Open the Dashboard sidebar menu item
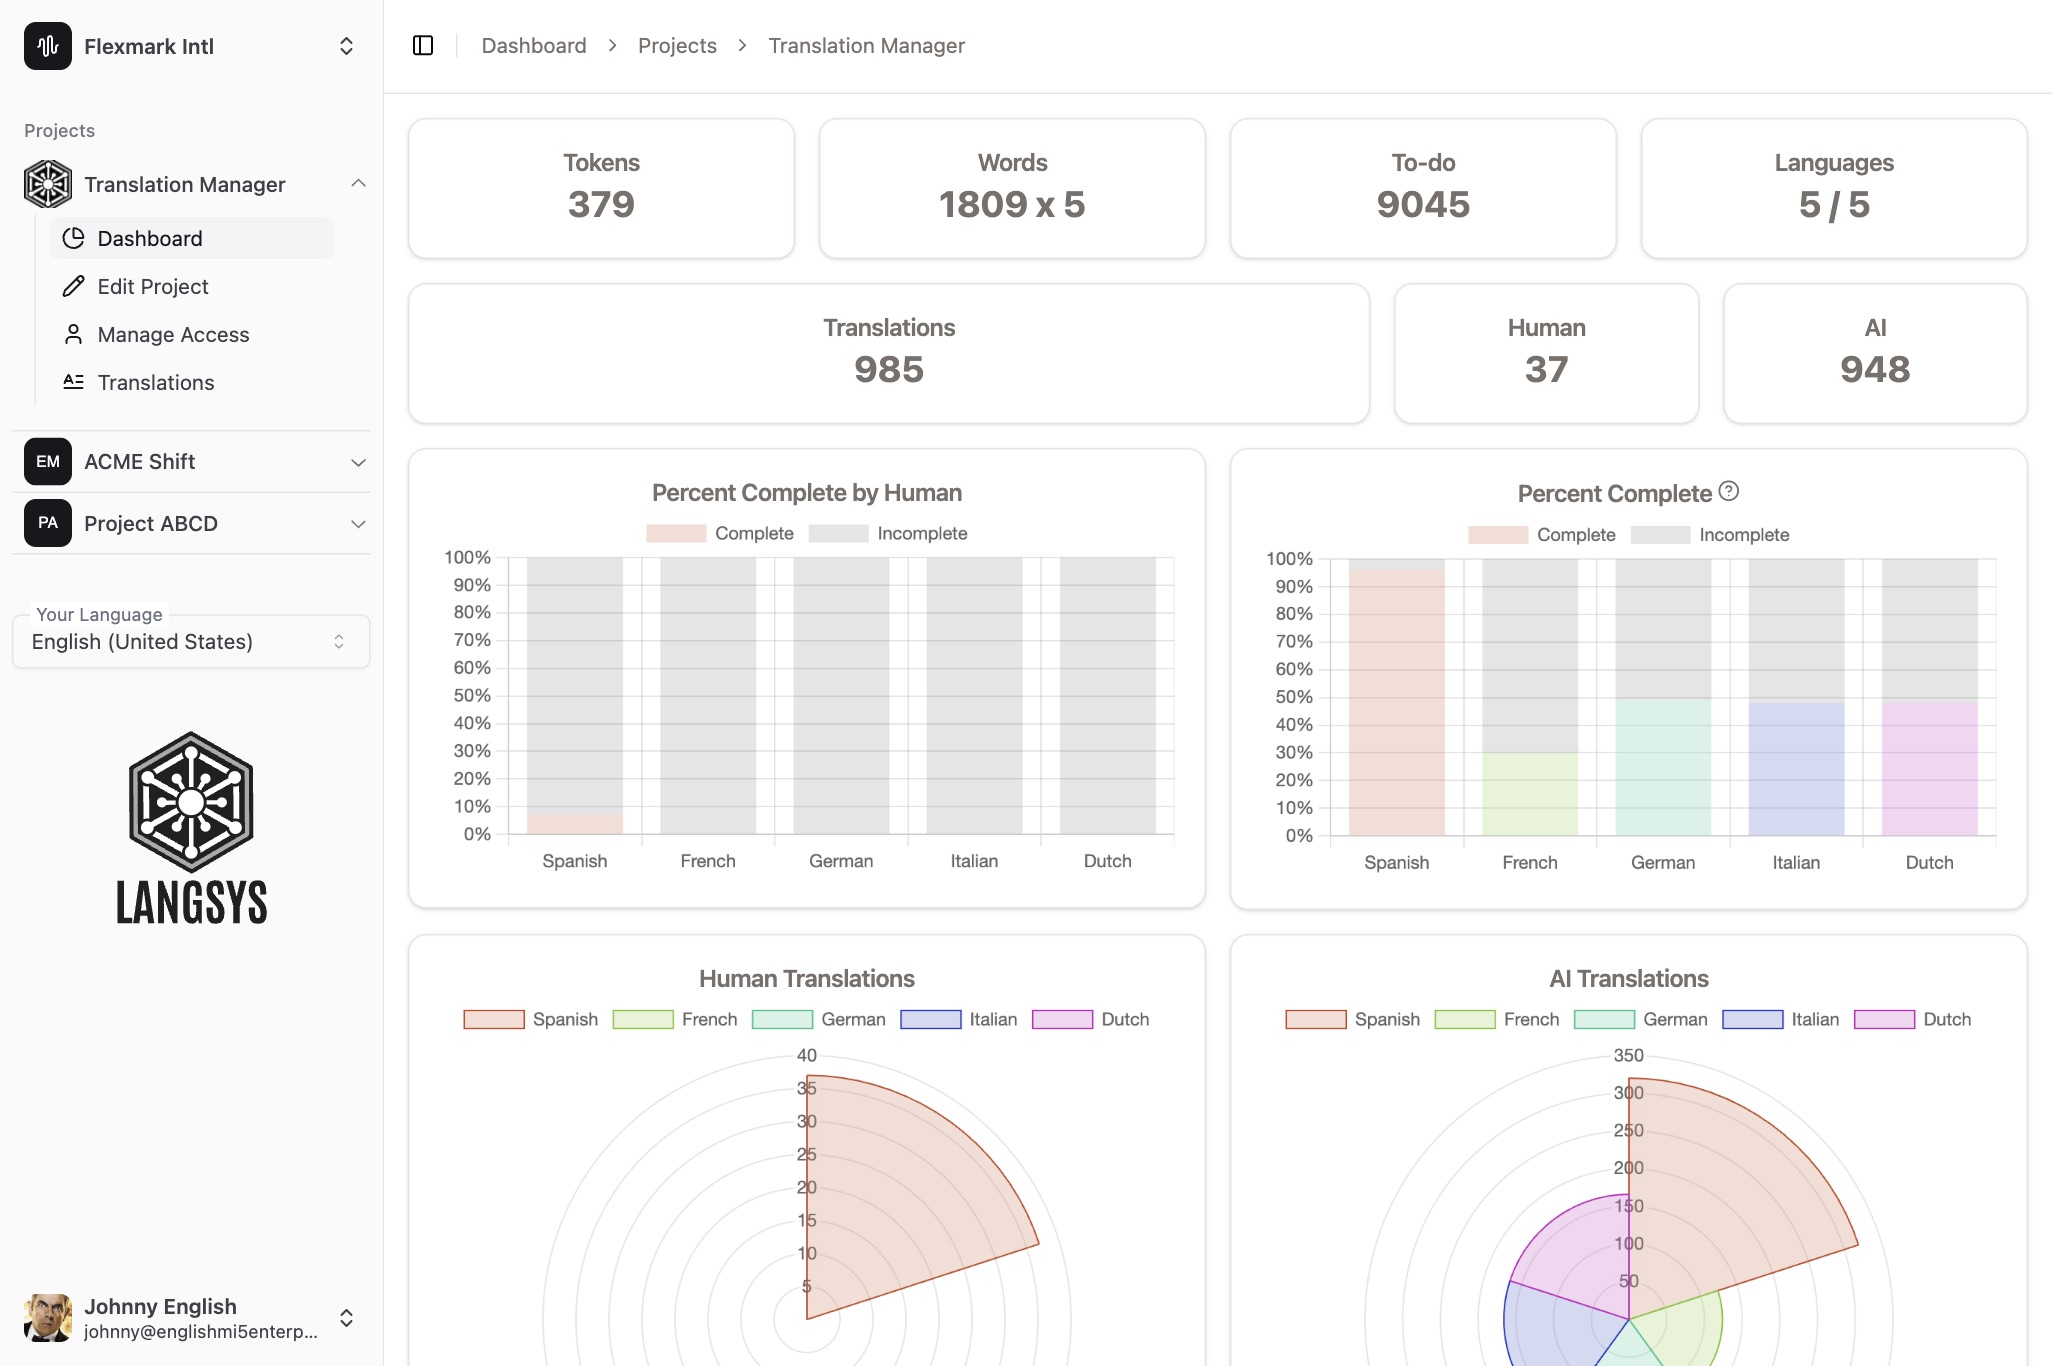Screen dimensions: 2052x1366 click(192, 238)
